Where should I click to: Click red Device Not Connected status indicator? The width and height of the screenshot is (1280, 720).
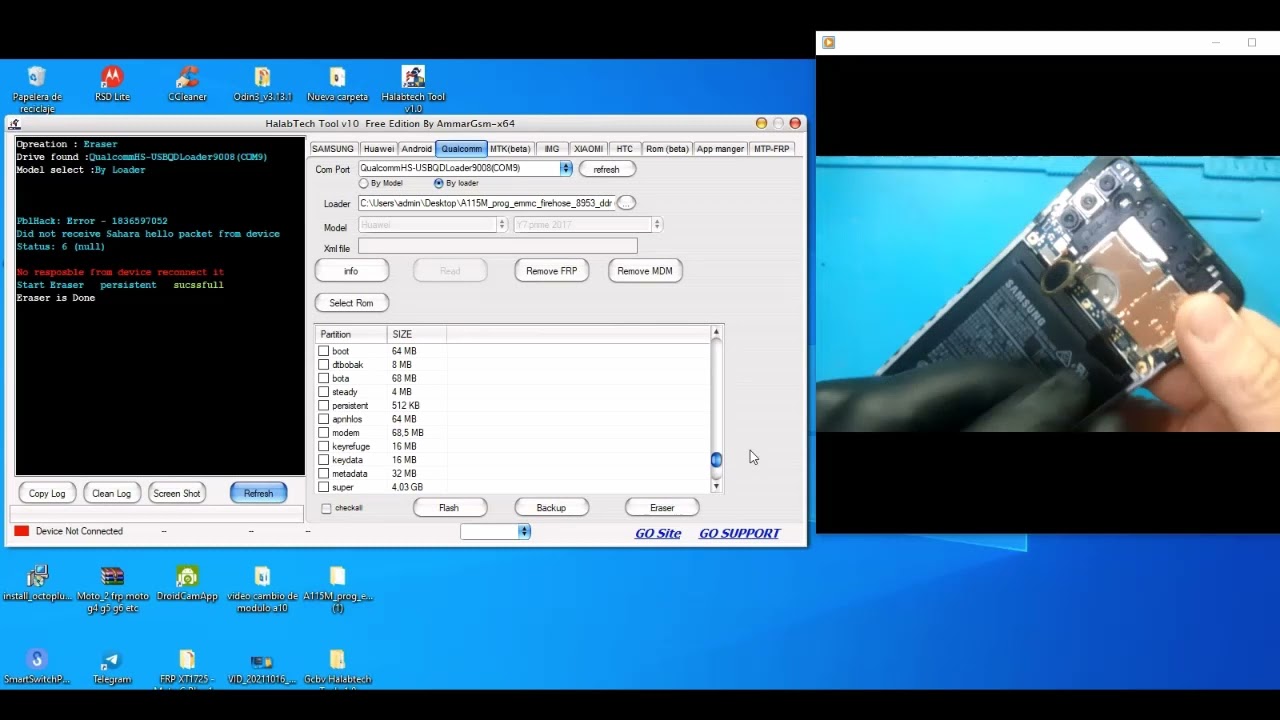[21, 531]
